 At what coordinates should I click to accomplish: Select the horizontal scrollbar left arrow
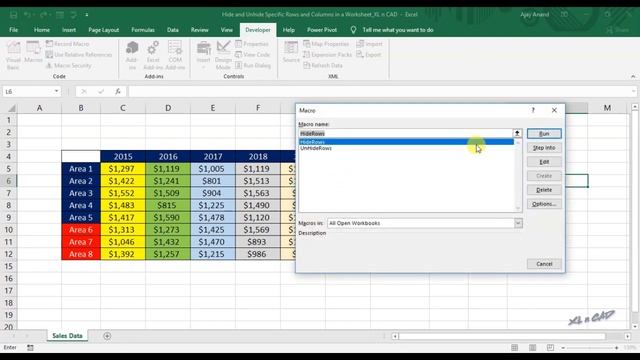(x=395, y=336)
